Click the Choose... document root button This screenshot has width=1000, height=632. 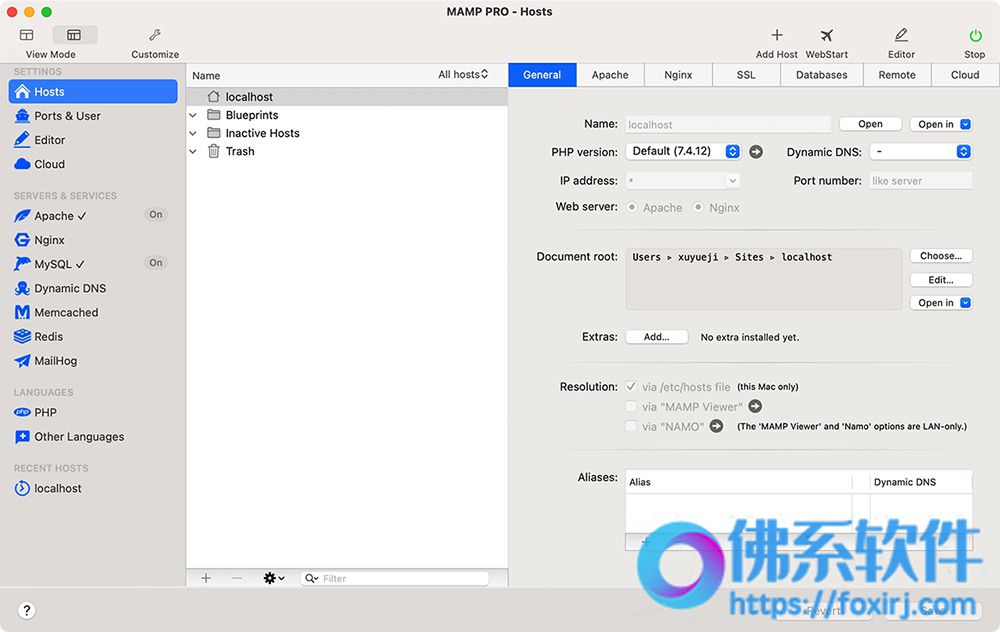click(941, 256)
